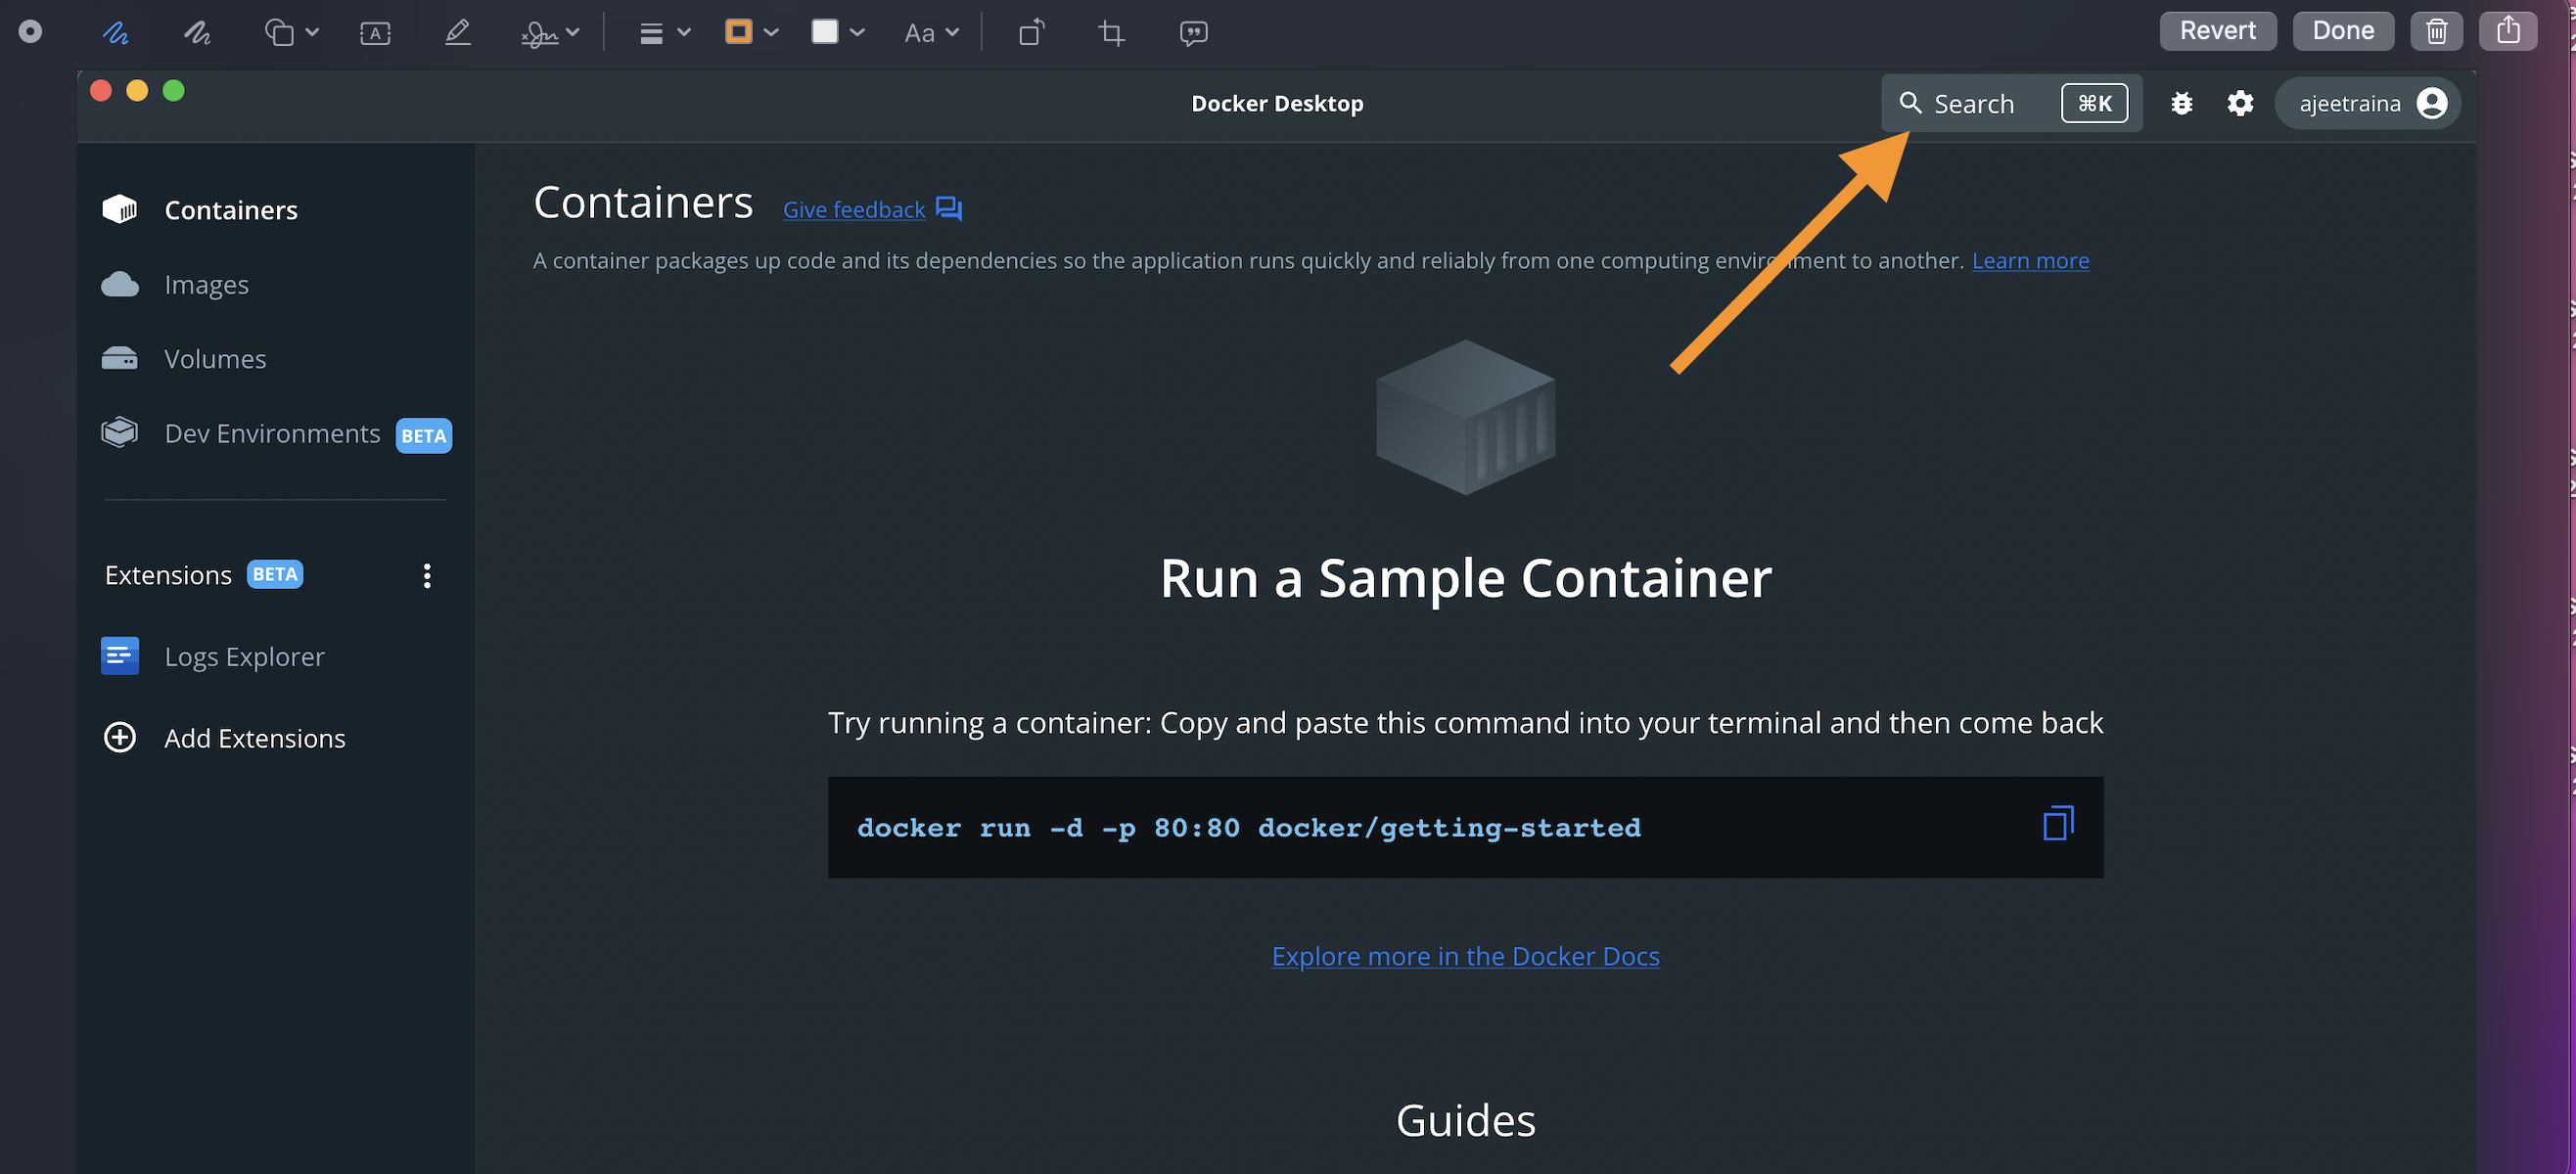Click the Share icon
Image resolution: width=2576 pixels, height=1174 pixels.
coord(2507,31)
